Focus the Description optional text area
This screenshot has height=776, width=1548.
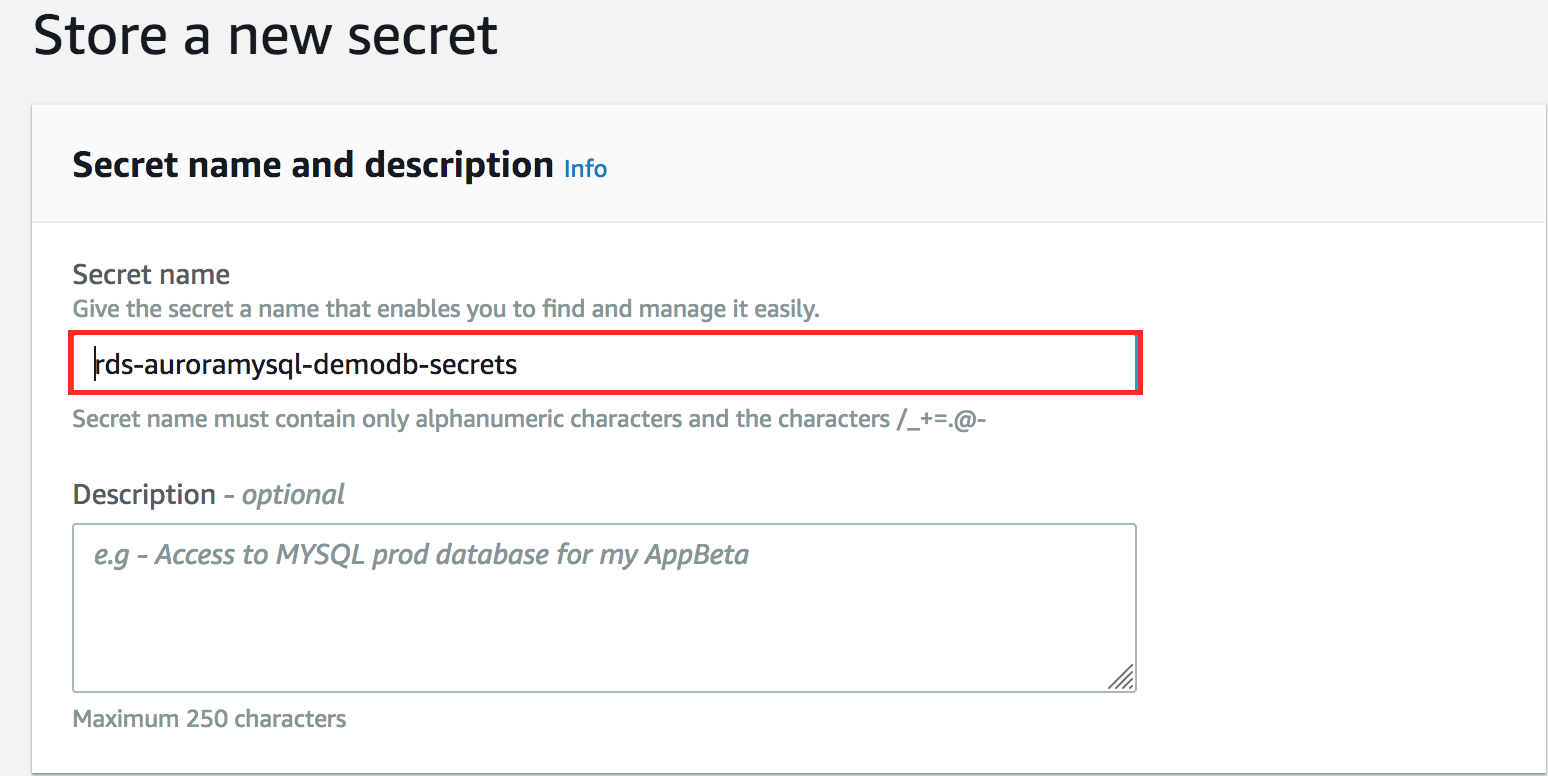click(605, 608)
